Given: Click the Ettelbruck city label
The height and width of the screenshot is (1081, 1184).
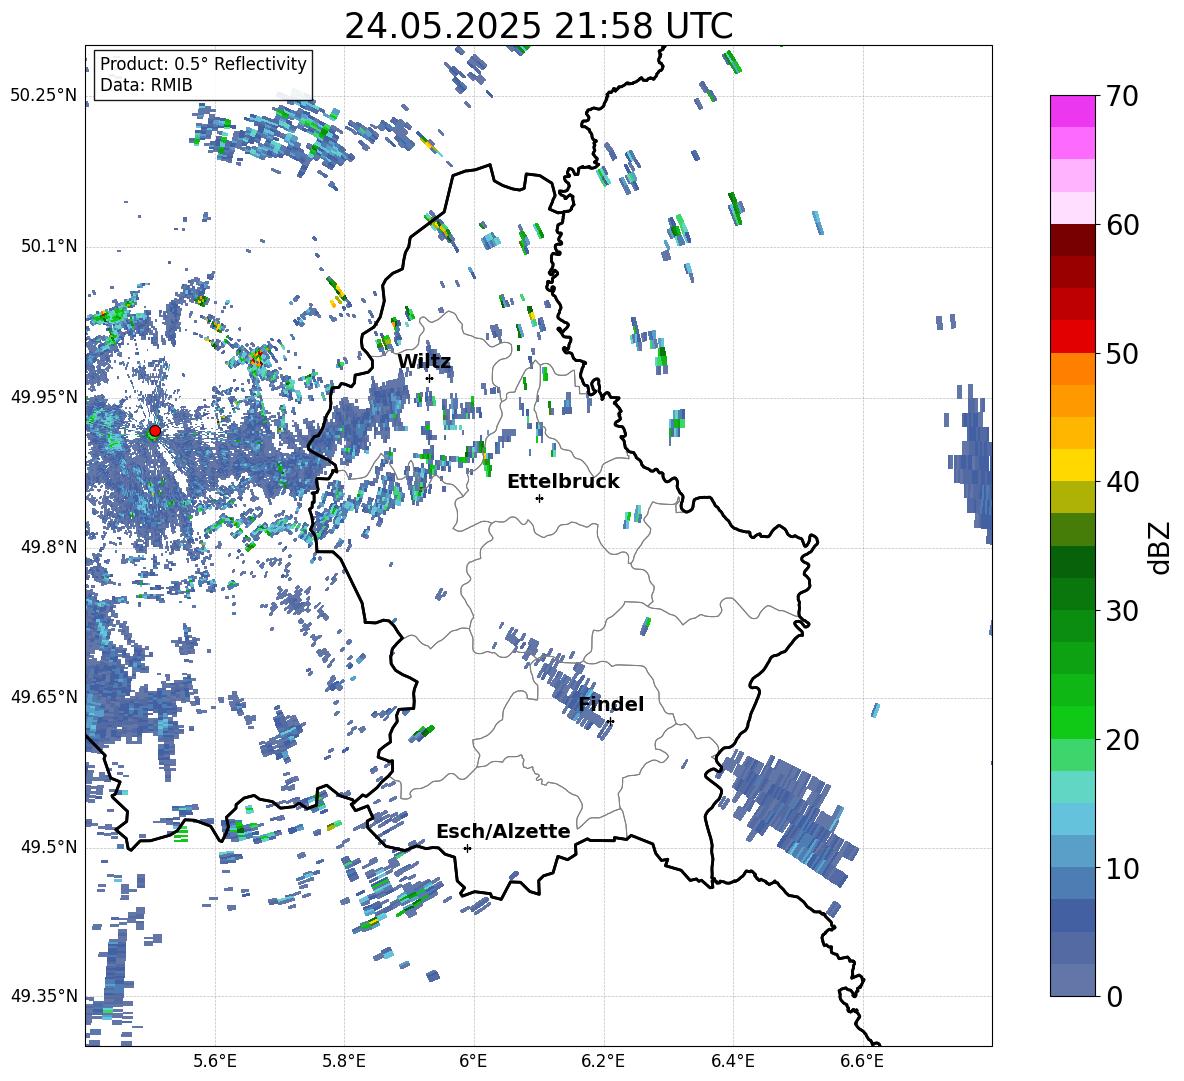Looking at the screenshot, I should (563, 482).
